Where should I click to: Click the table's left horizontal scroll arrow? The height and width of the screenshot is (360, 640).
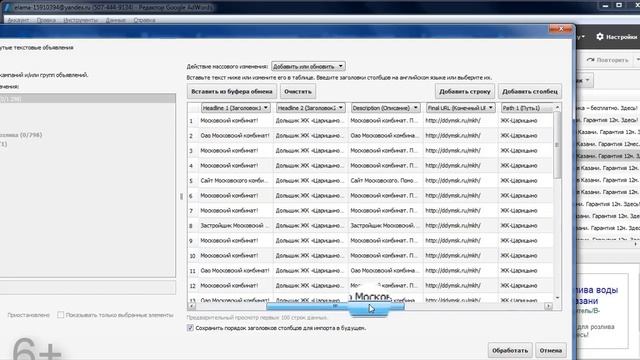pos(191,306)
